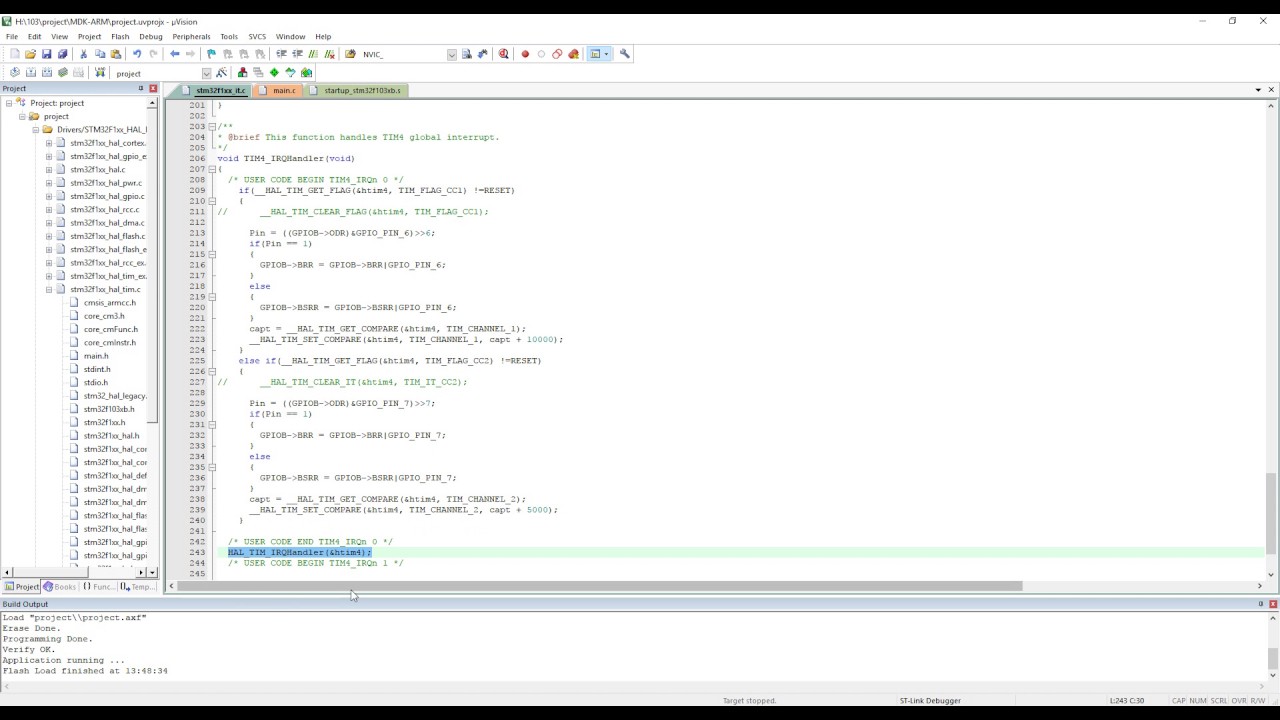Click the Rebuild all target files icon
The height and width of the screenshot is (720, 1280).
click(x=46, y=72)
